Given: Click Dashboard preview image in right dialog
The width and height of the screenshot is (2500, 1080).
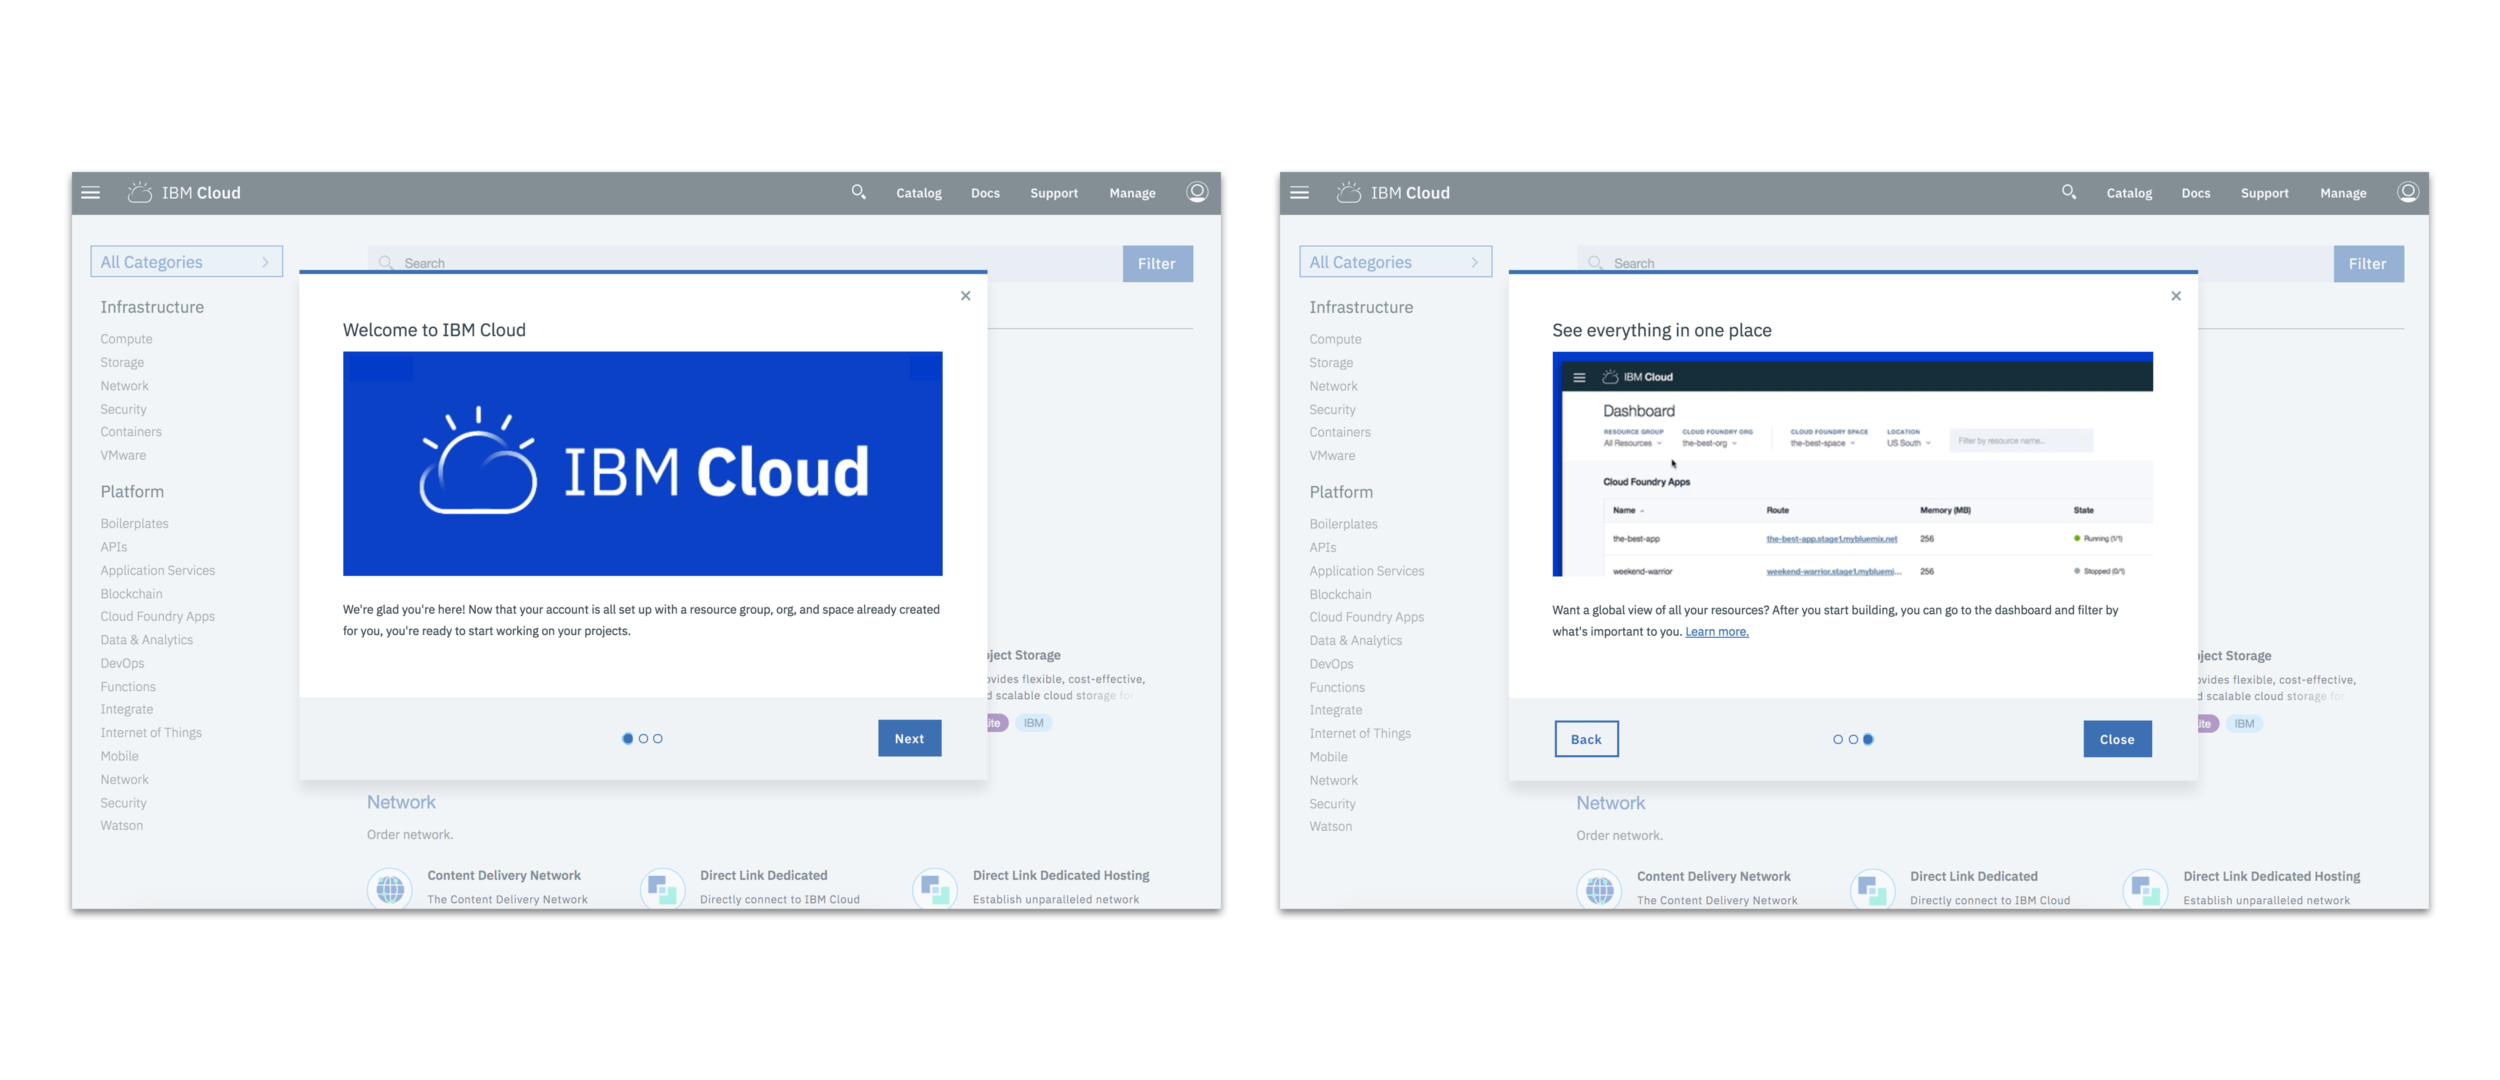Looking at the screenshot, I should pyautogui.click(x=1852, y=464).
